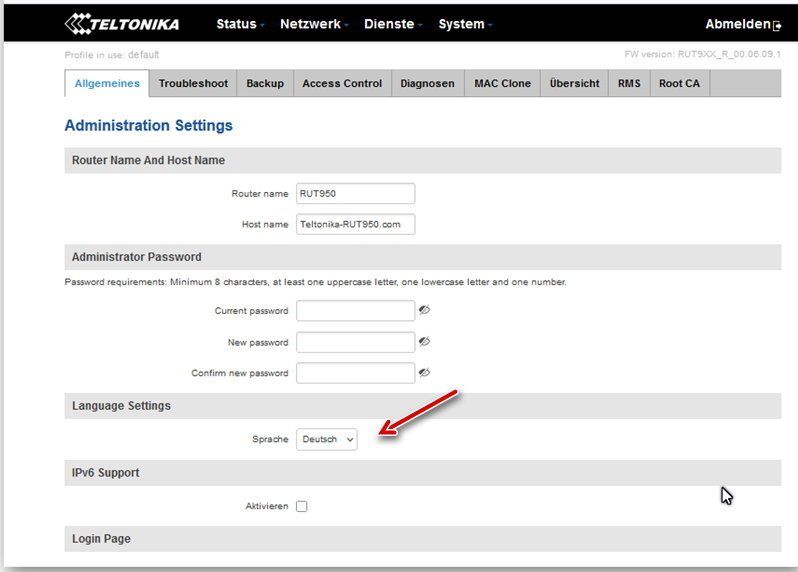Open the Root CA tab
798x572 pixels.
679,84
